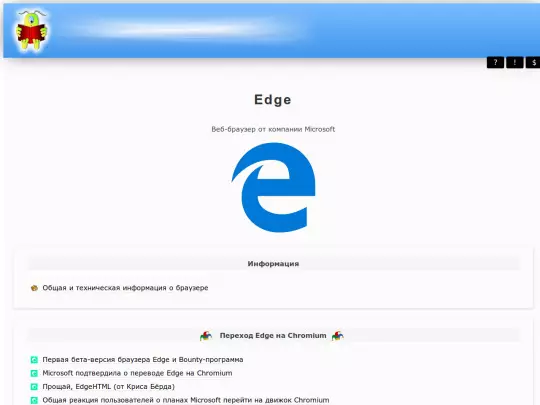Click the icon beside general browser information

[34, 288]
